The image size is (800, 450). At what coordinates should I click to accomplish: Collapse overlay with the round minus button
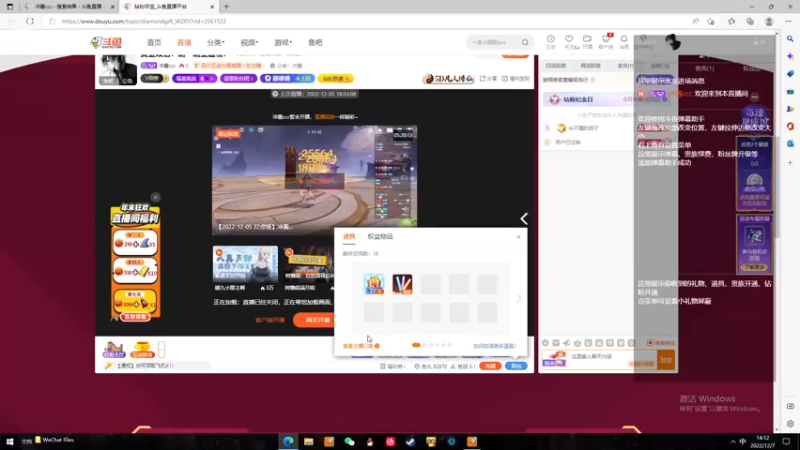[755, 97]
